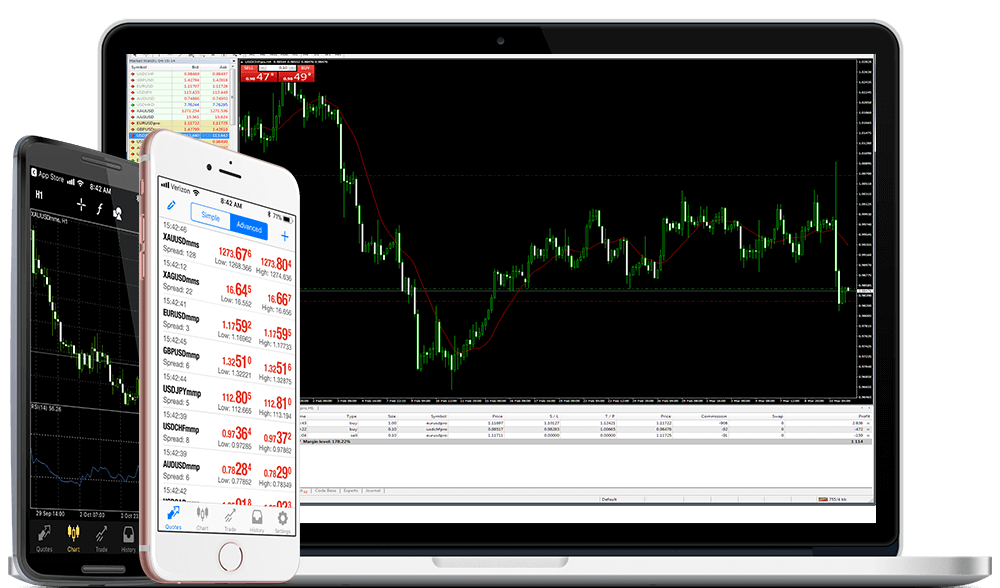Image resolution: width=1000 pixels, height=588 pixels.
Task: Select USDCHF row in Market Watch
Action: click(x=179, y=74)
